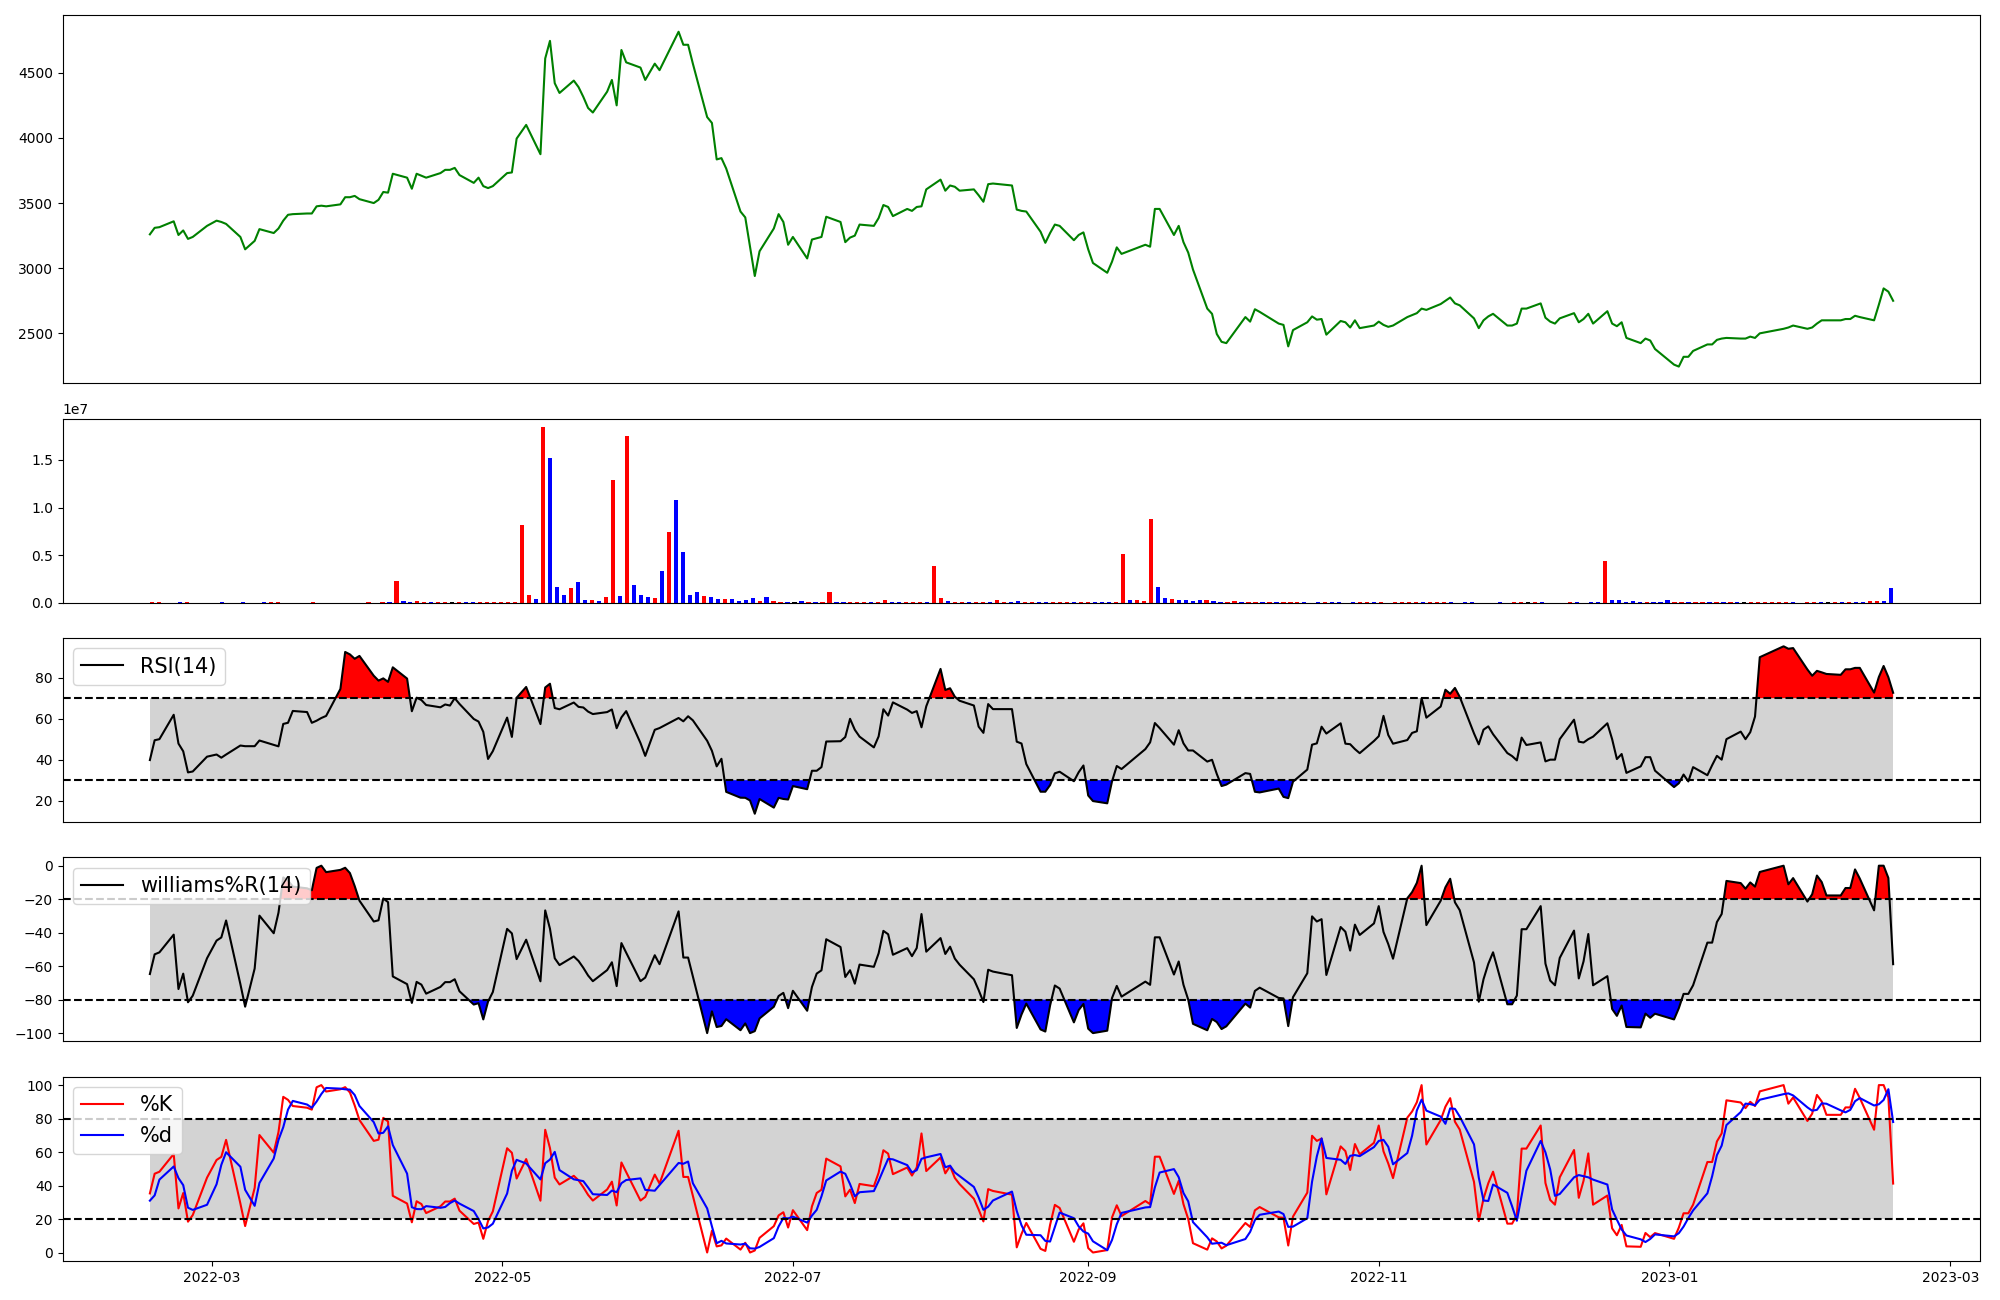Click the 2023-01 x-axis date label
The width and height of the screenshot is (2000, 1300).
[x=1670, y=1276]
